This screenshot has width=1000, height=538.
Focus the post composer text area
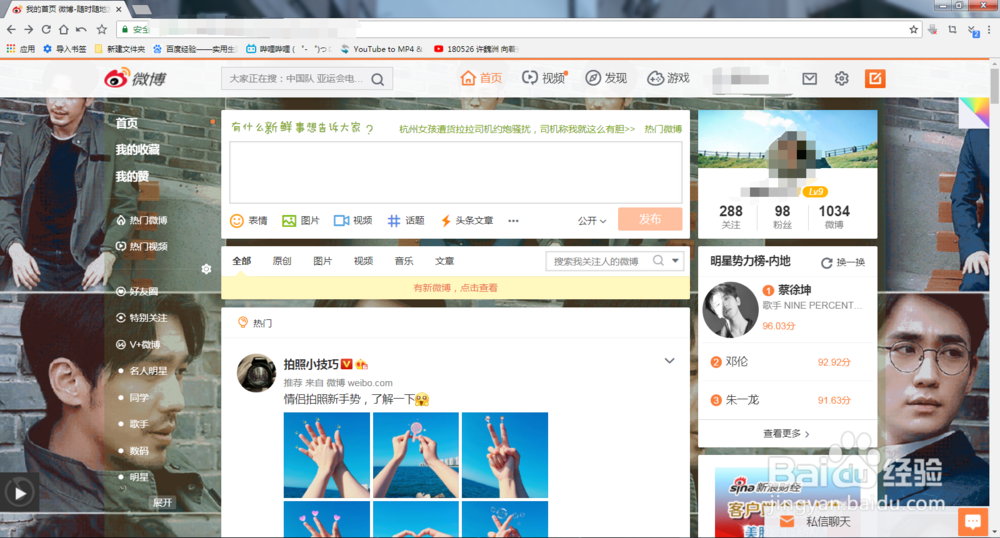coord(455,172)
